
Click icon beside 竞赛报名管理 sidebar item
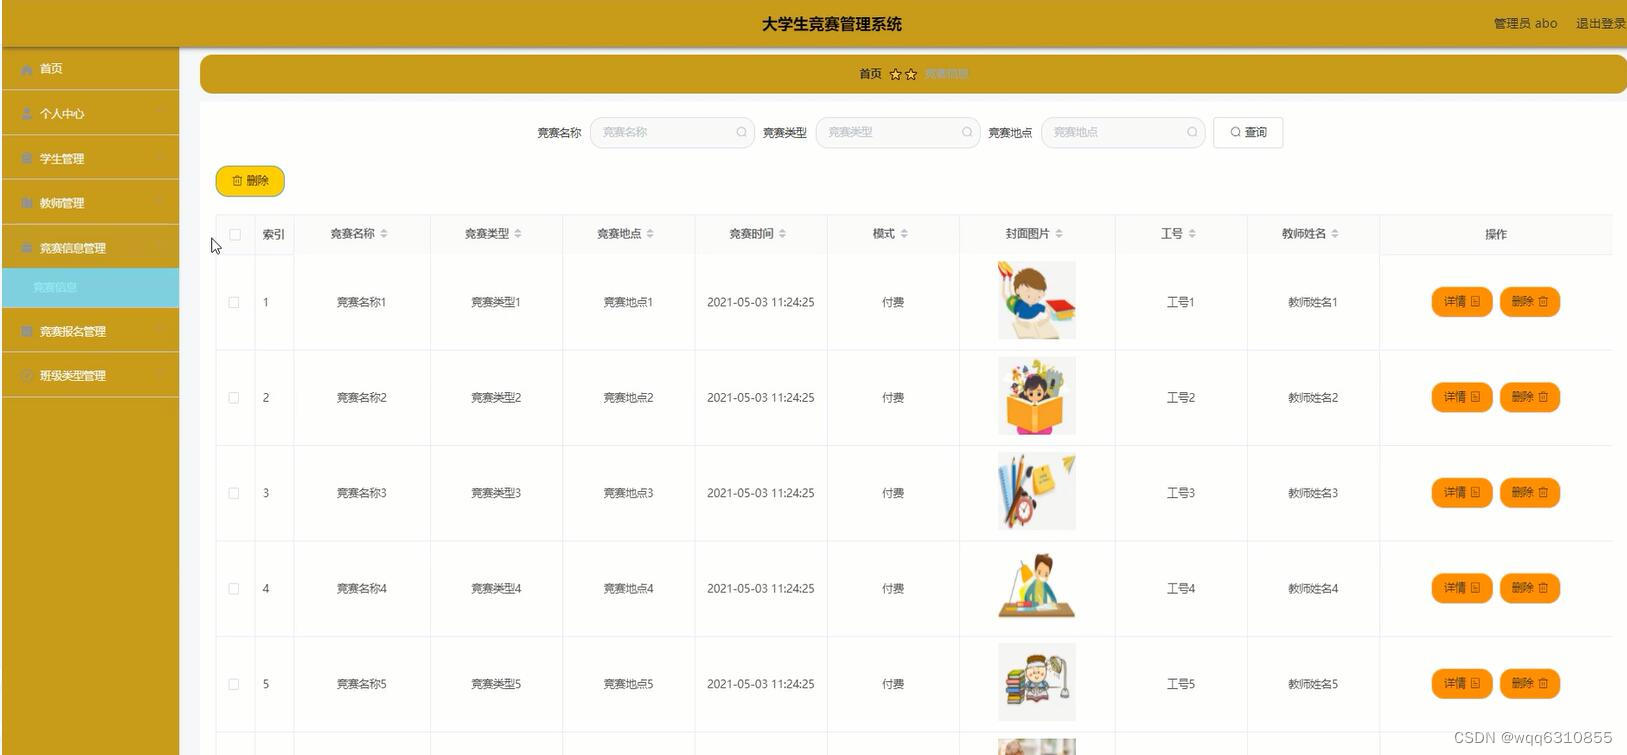[27, 331]
